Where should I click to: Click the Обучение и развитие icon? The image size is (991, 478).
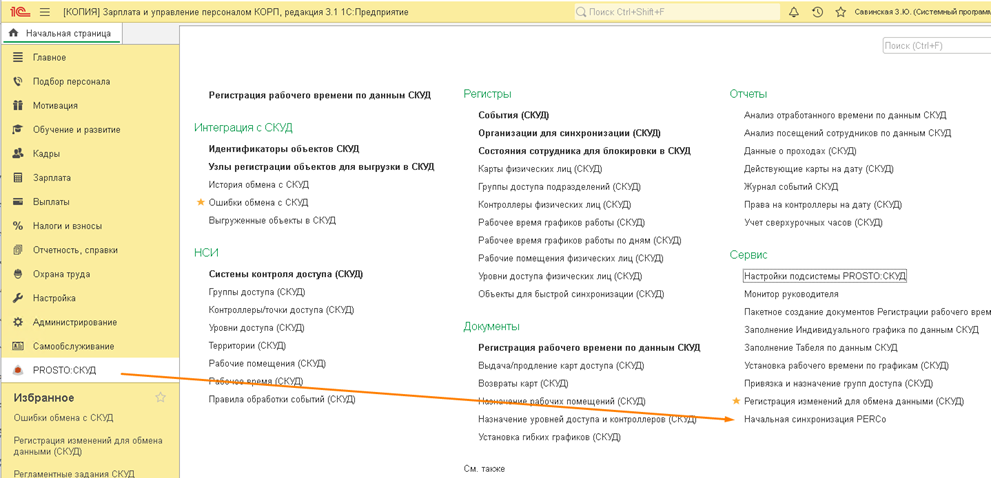coord(18,130)
